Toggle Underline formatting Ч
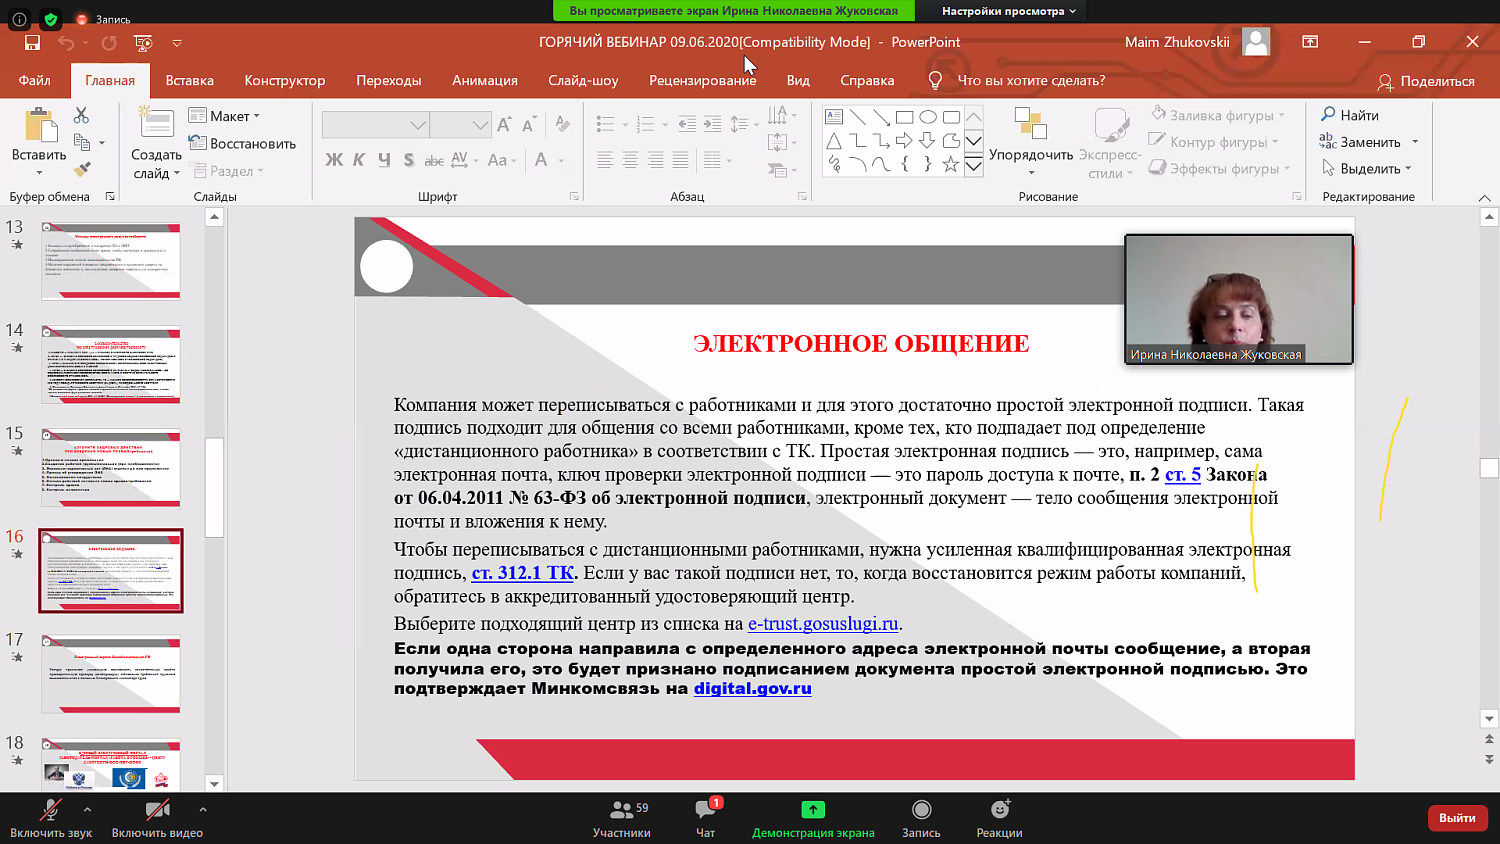 384,160
